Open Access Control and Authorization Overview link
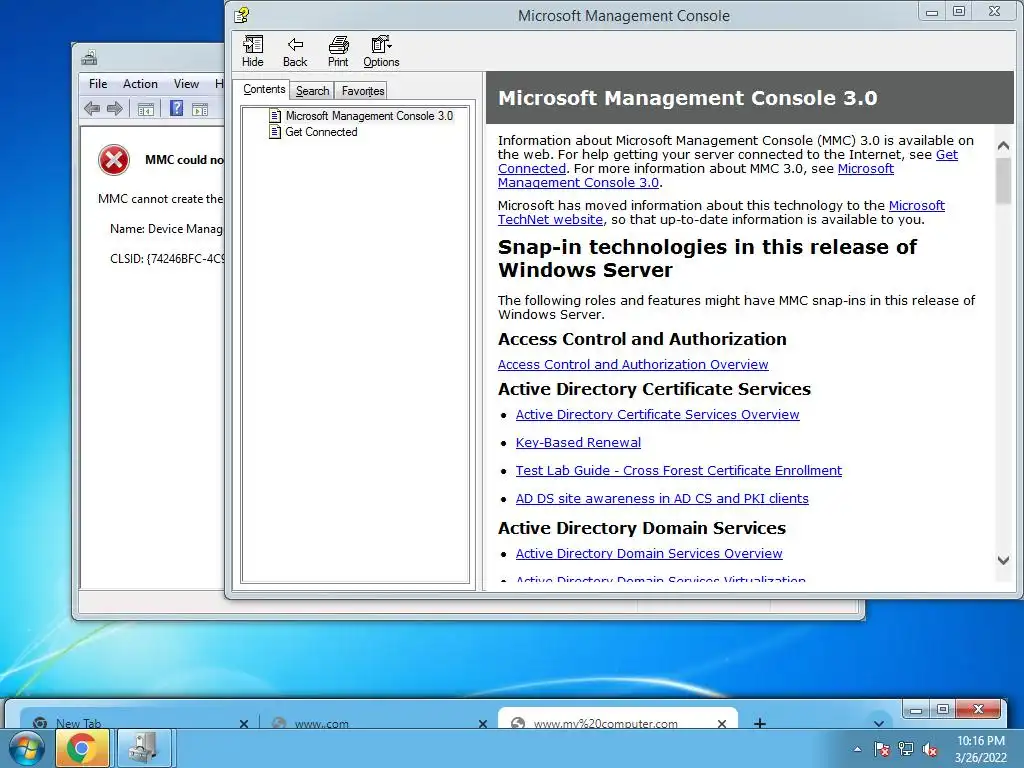 [x=633, y=364]
